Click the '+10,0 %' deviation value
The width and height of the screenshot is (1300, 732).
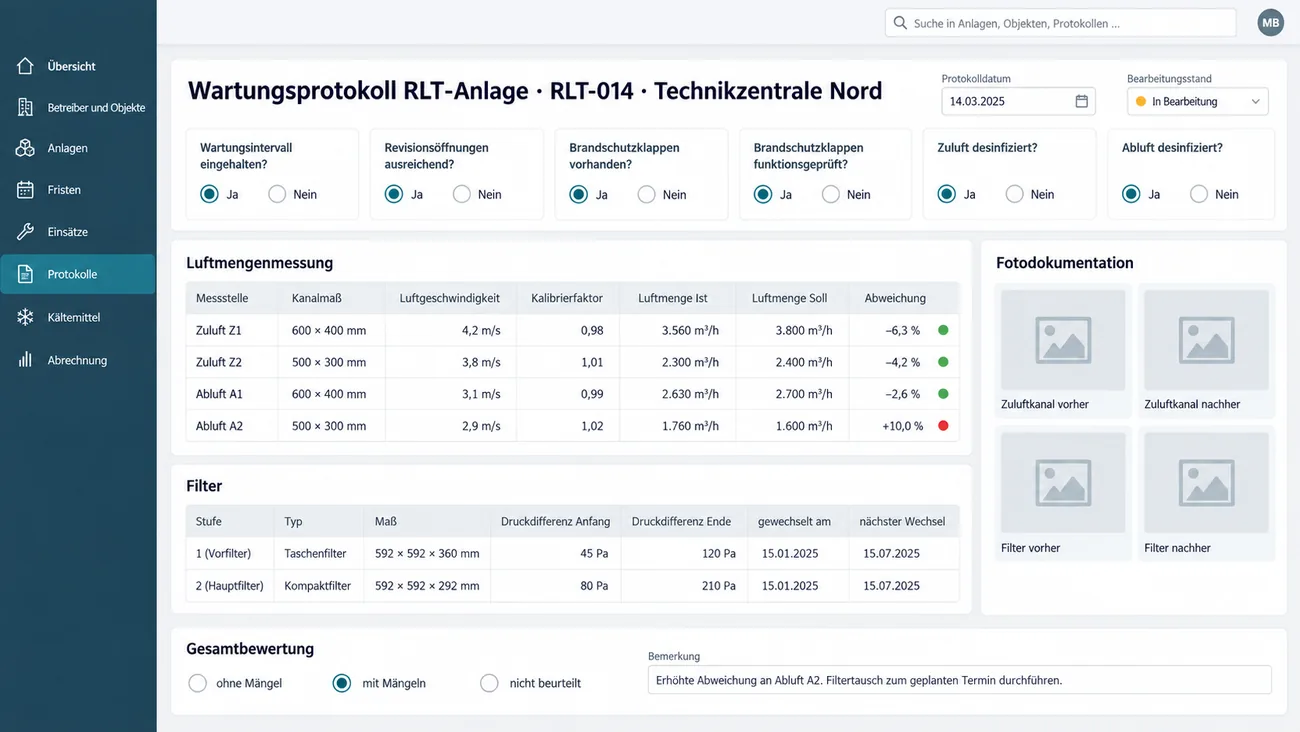(x=902, y=426)
